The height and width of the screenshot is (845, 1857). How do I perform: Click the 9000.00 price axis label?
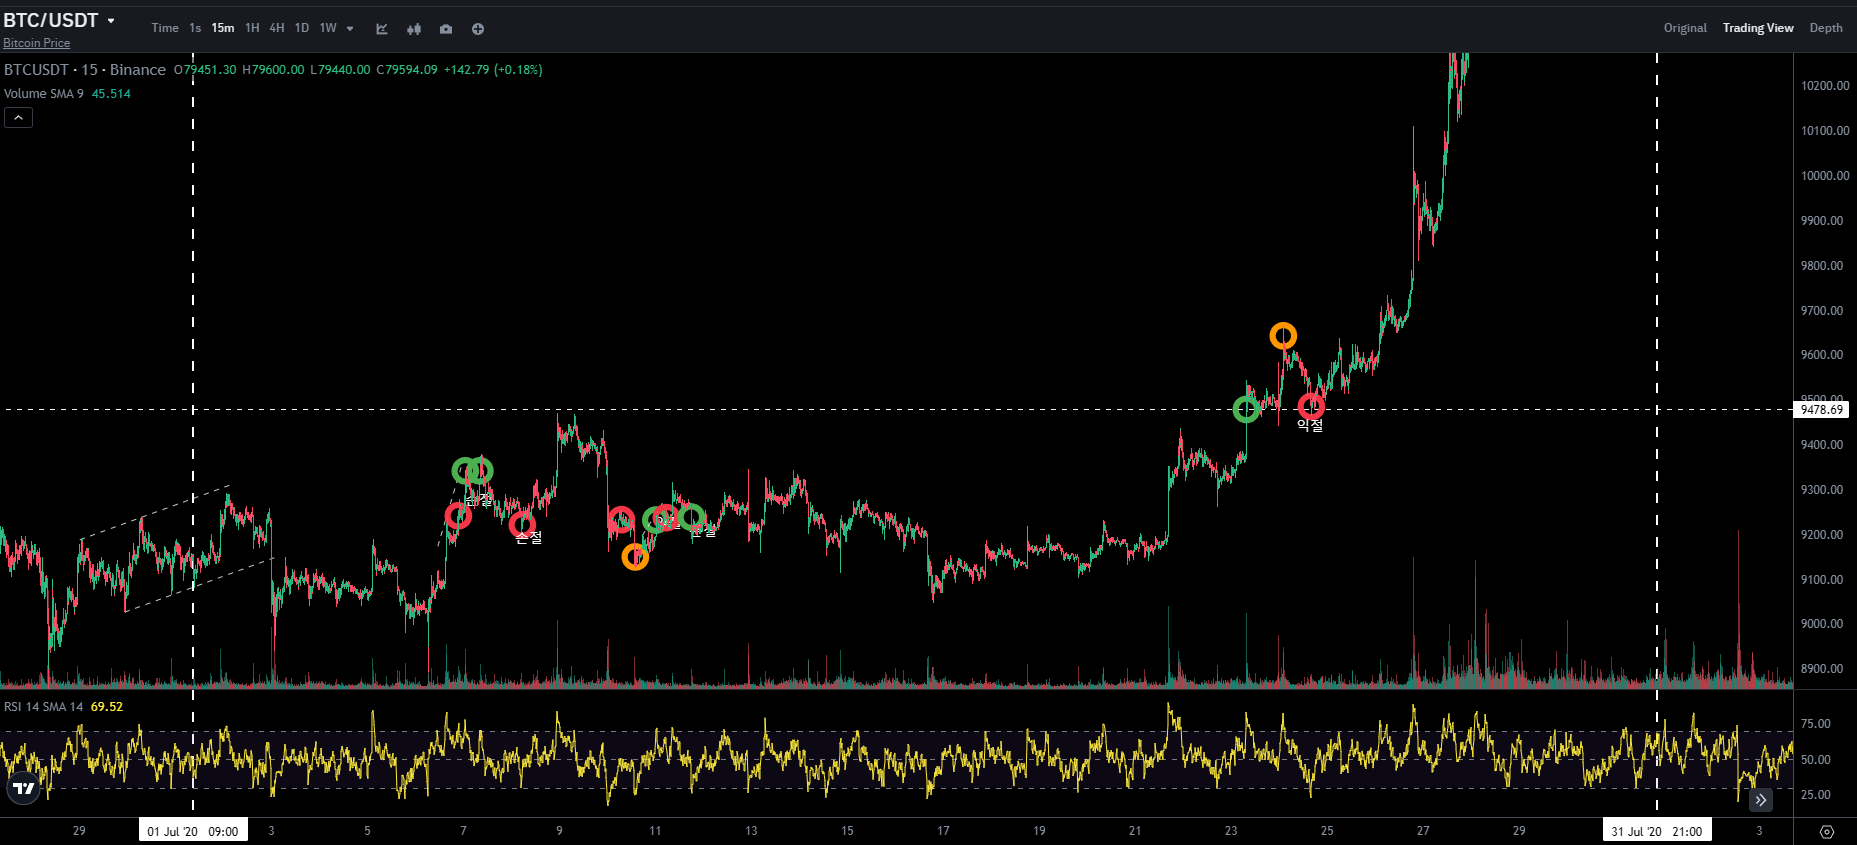point(1822,624)
